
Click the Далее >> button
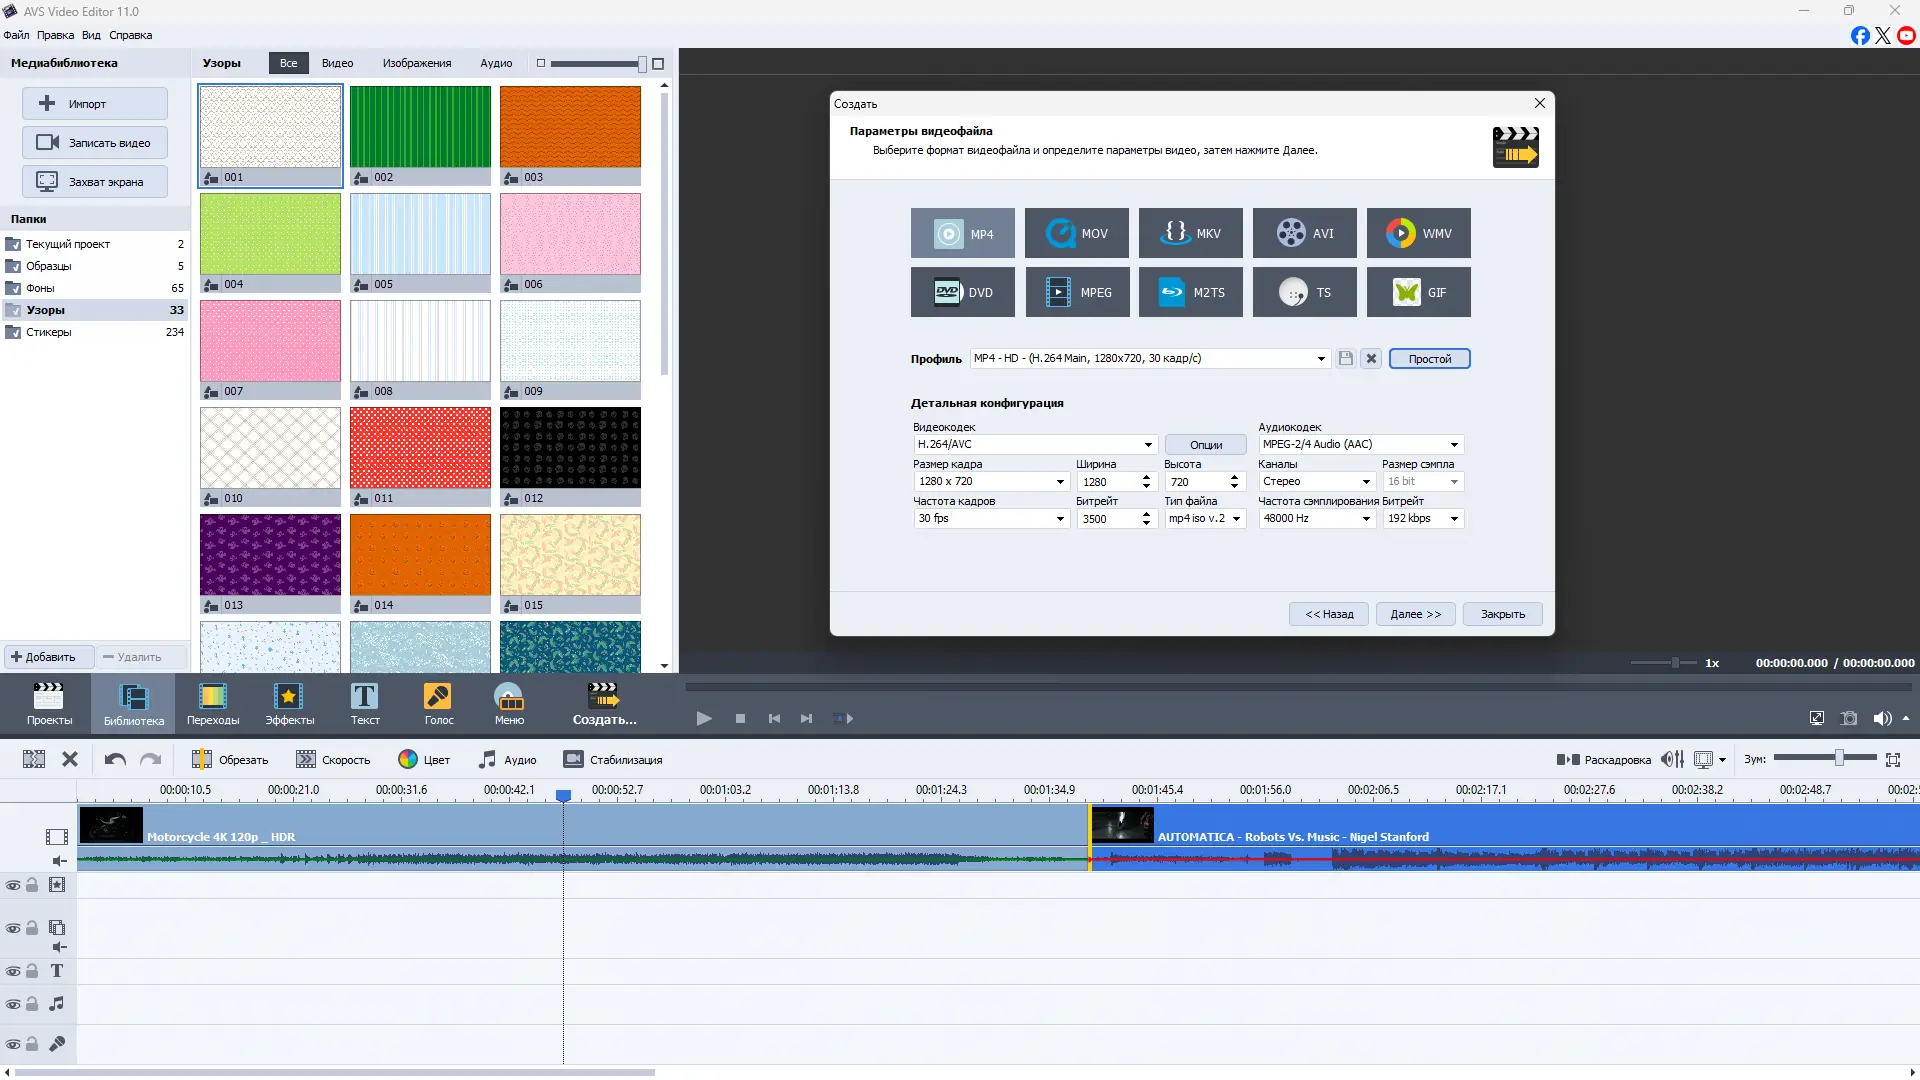pyautogui.click(x=1415, y=614)
